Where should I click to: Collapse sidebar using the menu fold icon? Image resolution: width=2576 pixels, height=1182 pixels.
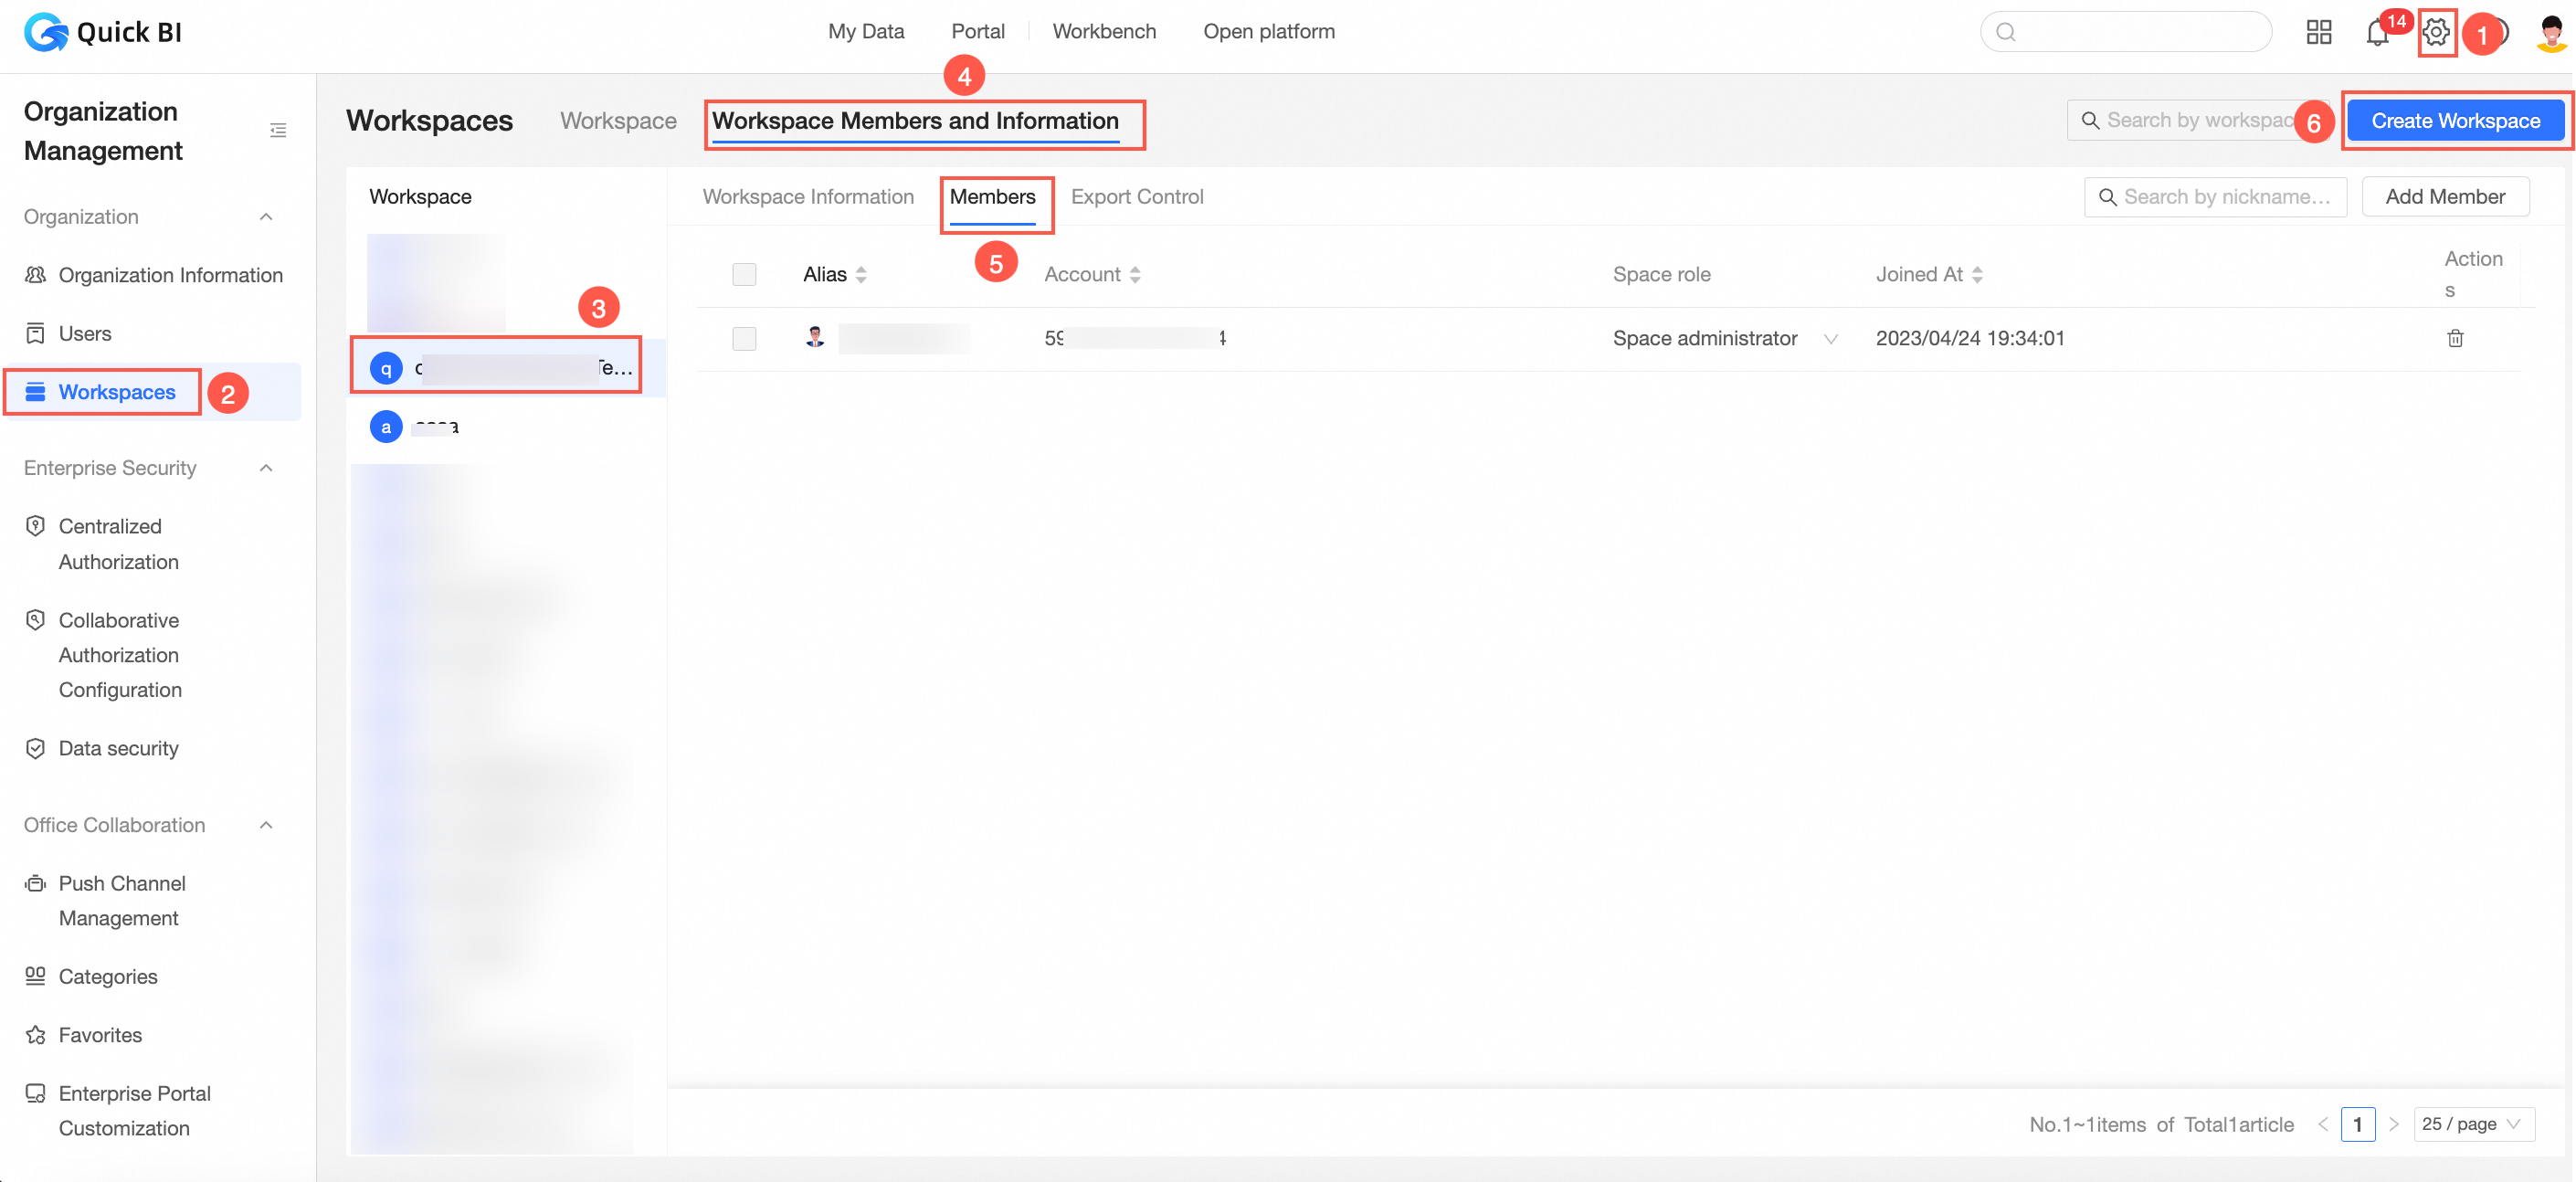278,131
